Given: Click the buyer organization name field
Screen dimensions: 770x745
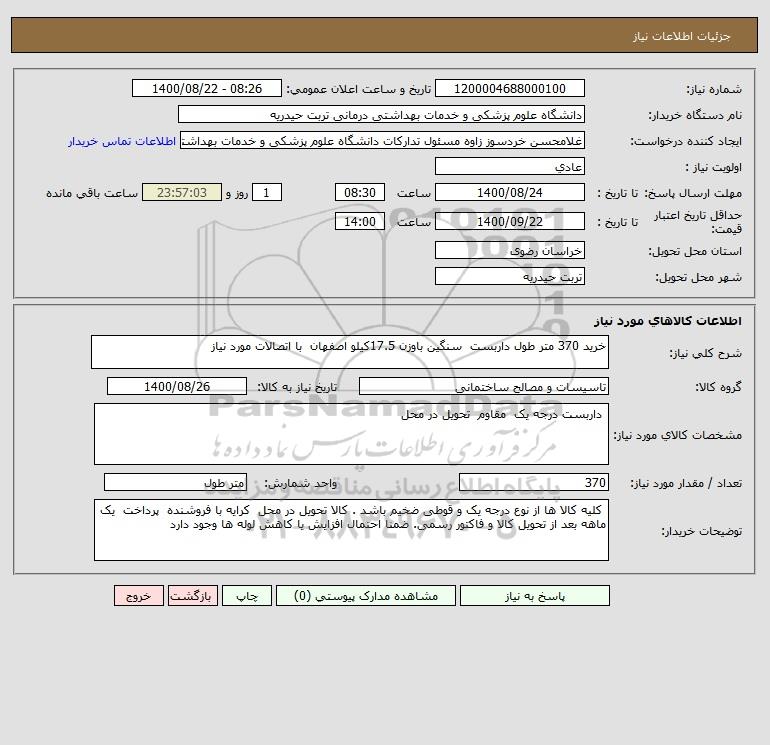Looking at the screenshot, I should tap(381, 114).
